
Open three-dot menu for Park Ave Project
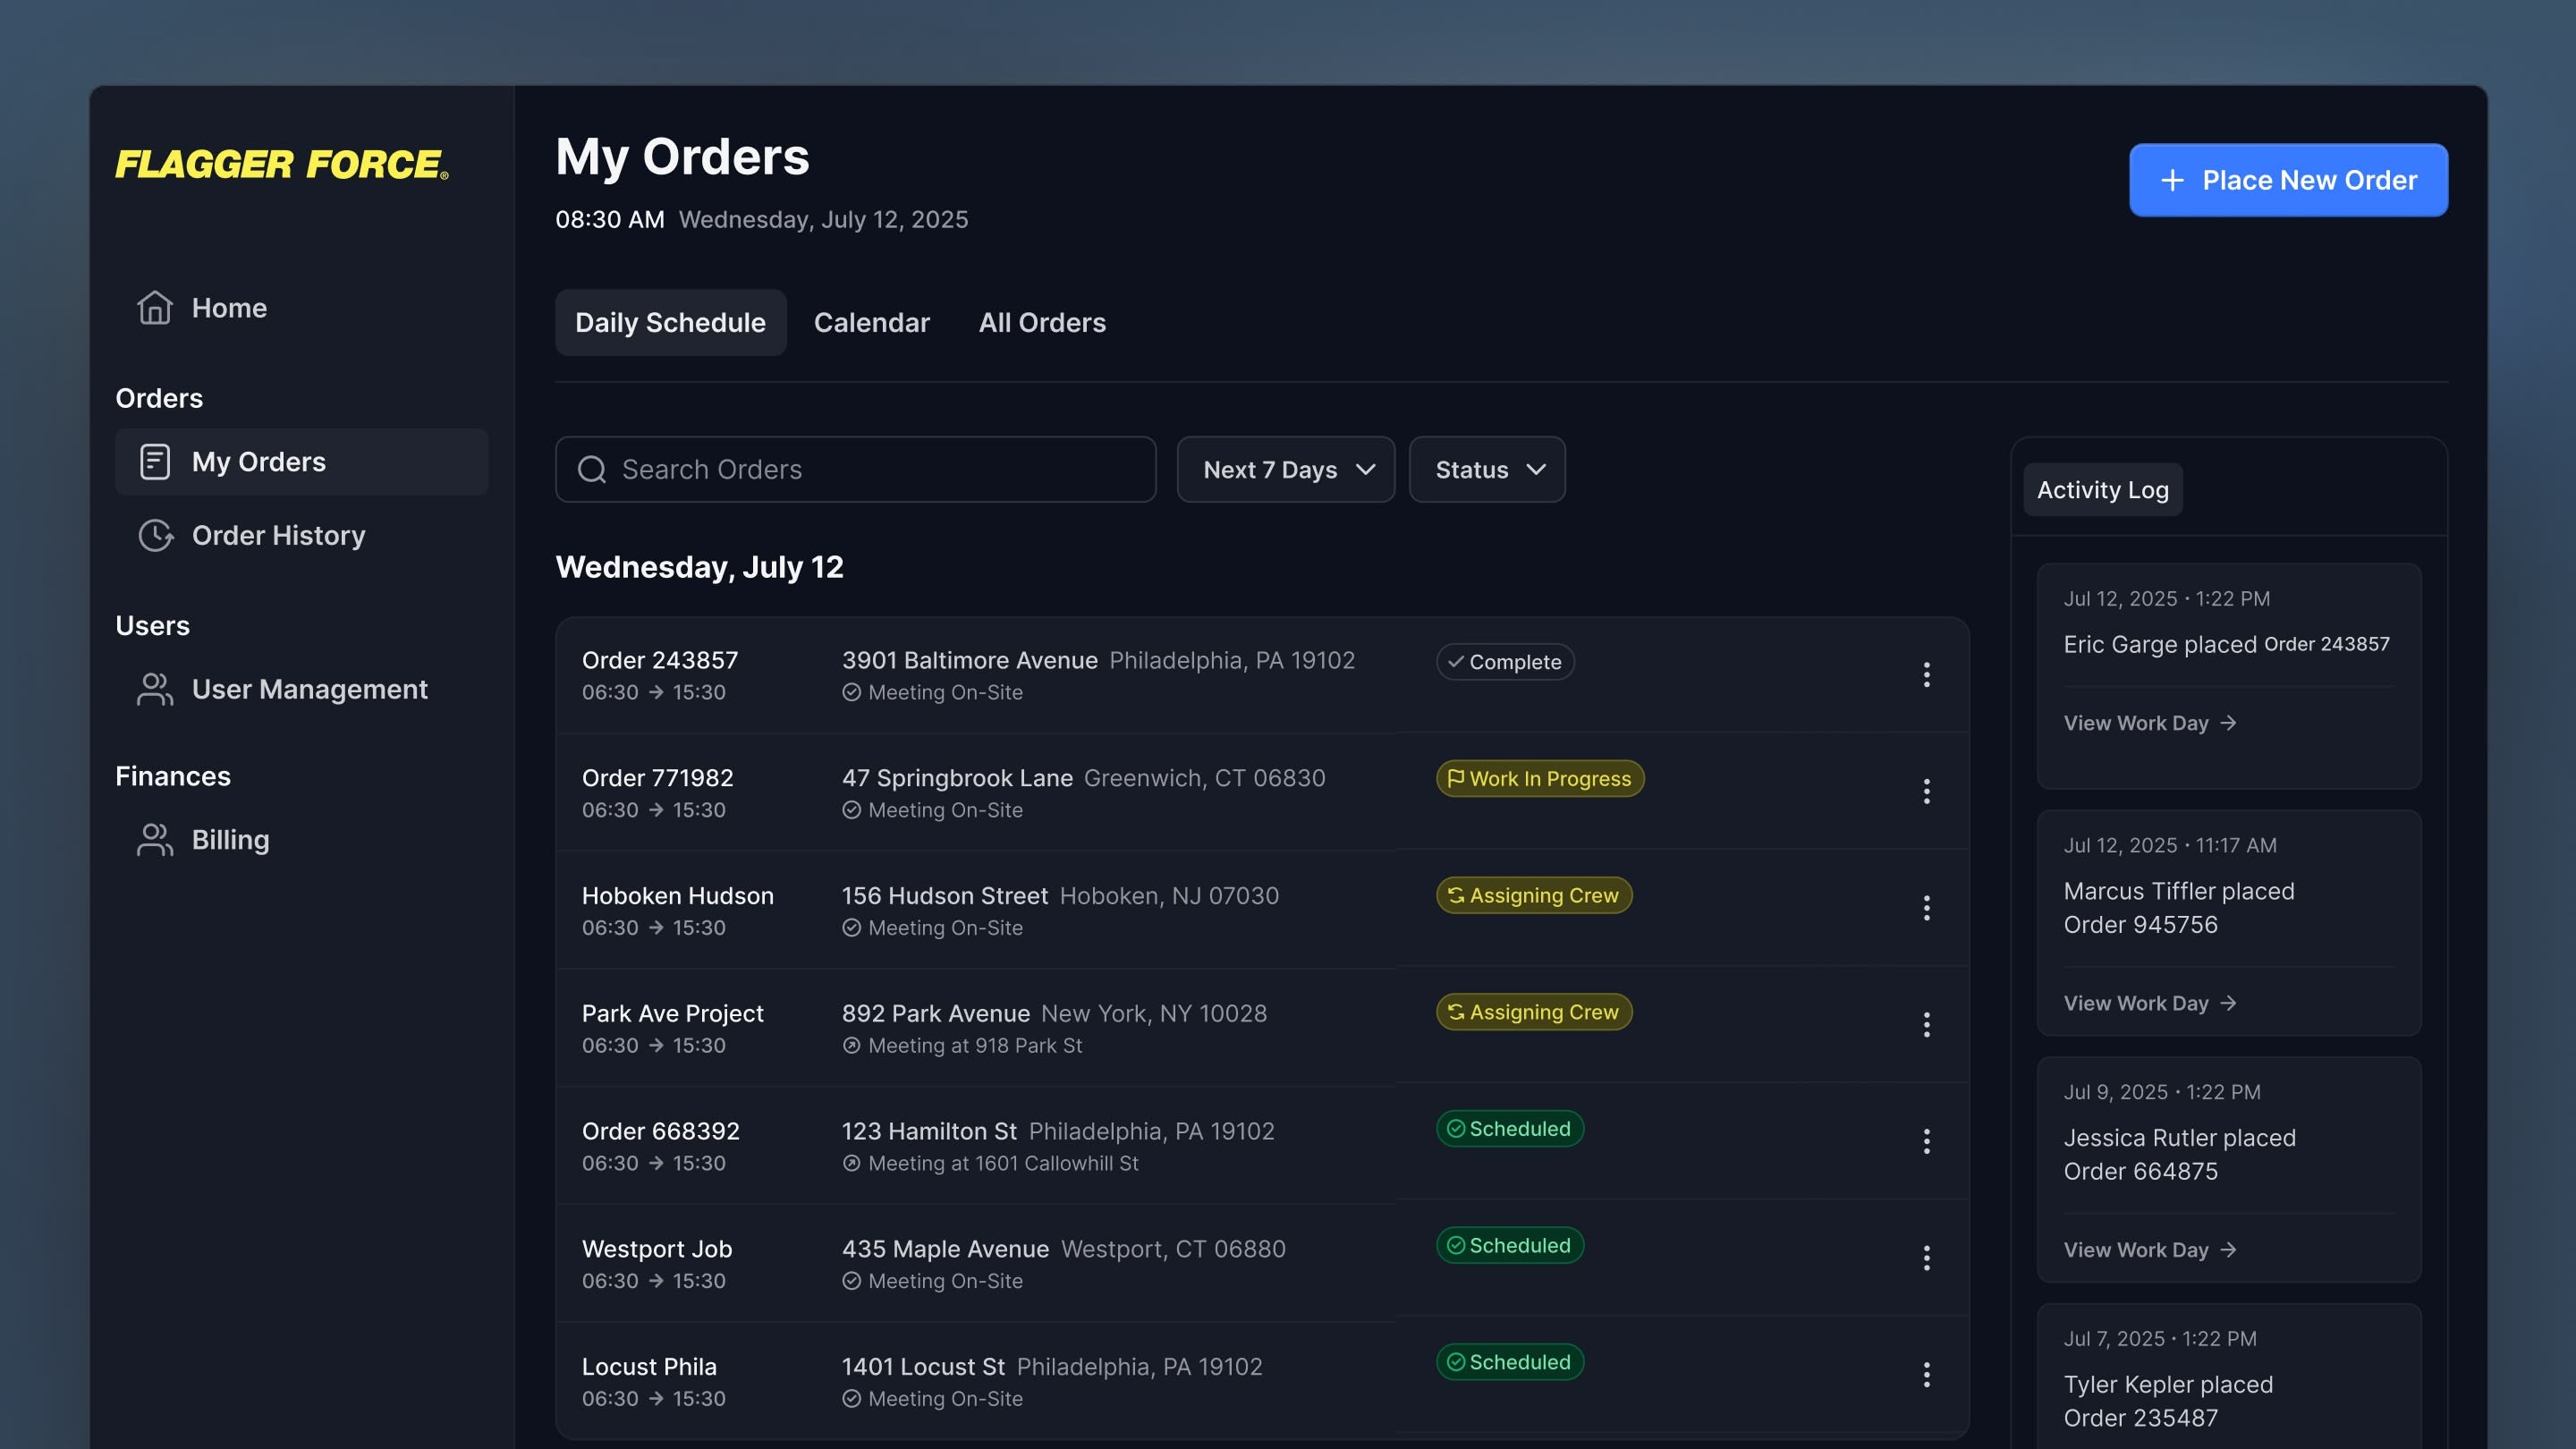[1926, 1025]
